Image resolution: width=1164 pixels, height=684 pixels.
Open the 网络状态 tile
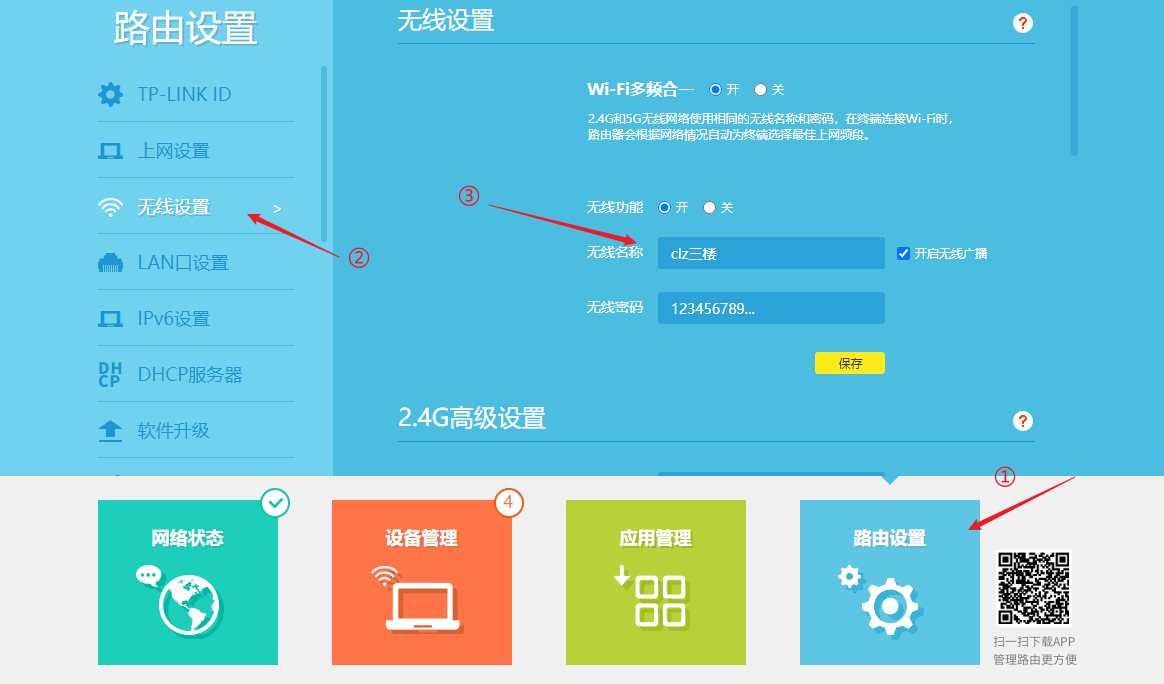click(x=188, y=582)
